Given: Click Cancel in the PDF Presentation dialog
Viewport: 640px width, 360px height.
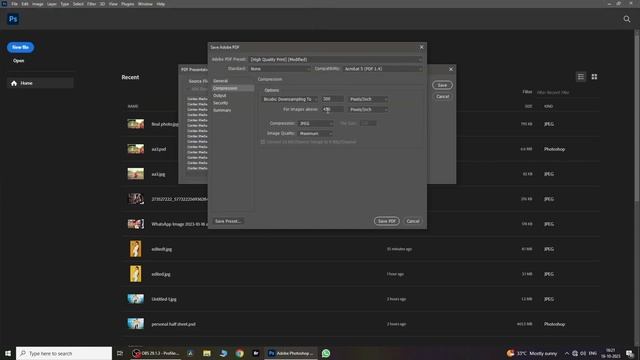Looking at the screenshot, I should [x=442, y=97].
